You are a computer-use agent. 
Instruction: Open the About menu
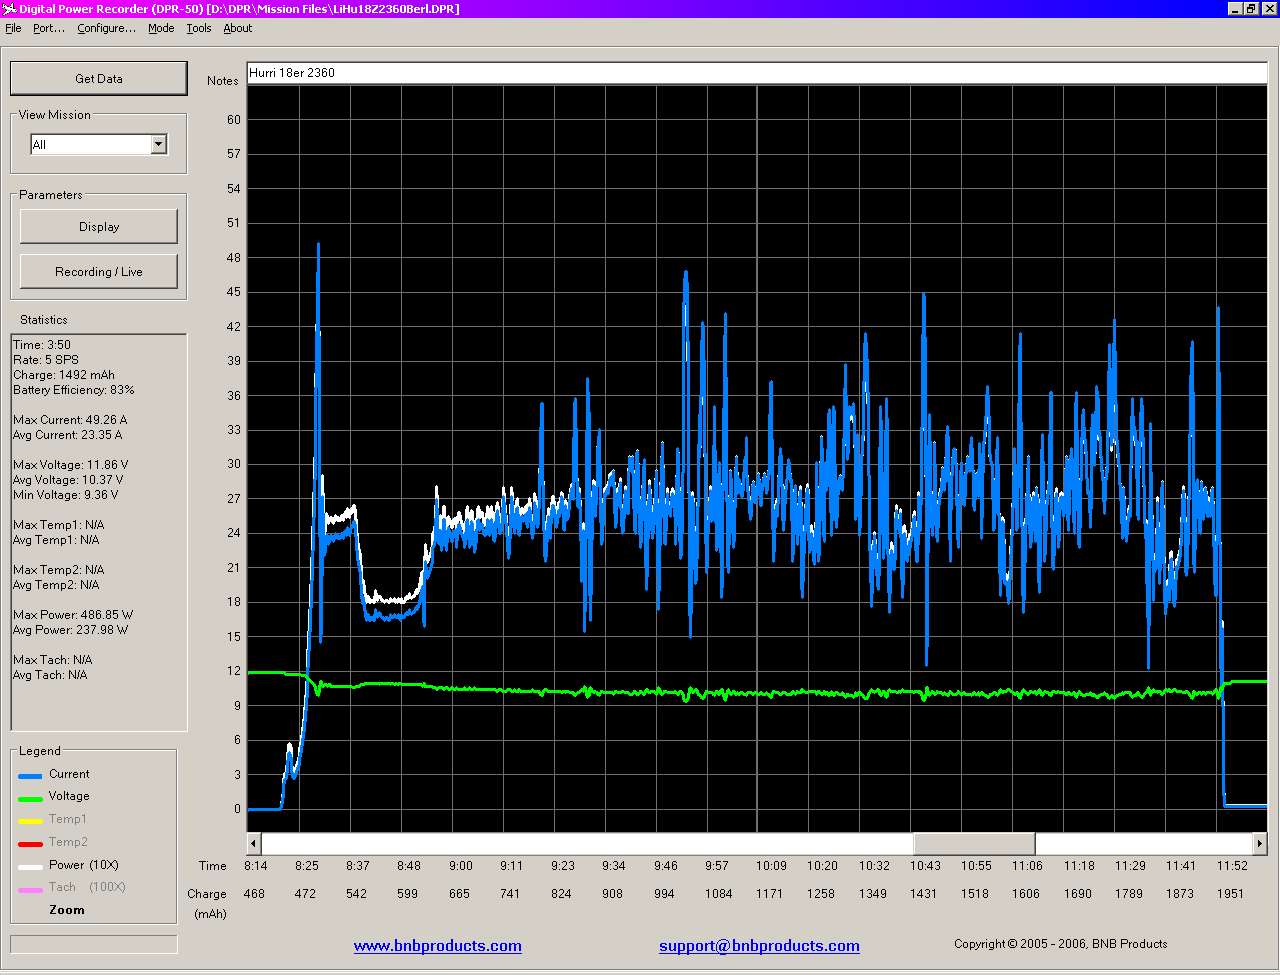tap(238, 28)
